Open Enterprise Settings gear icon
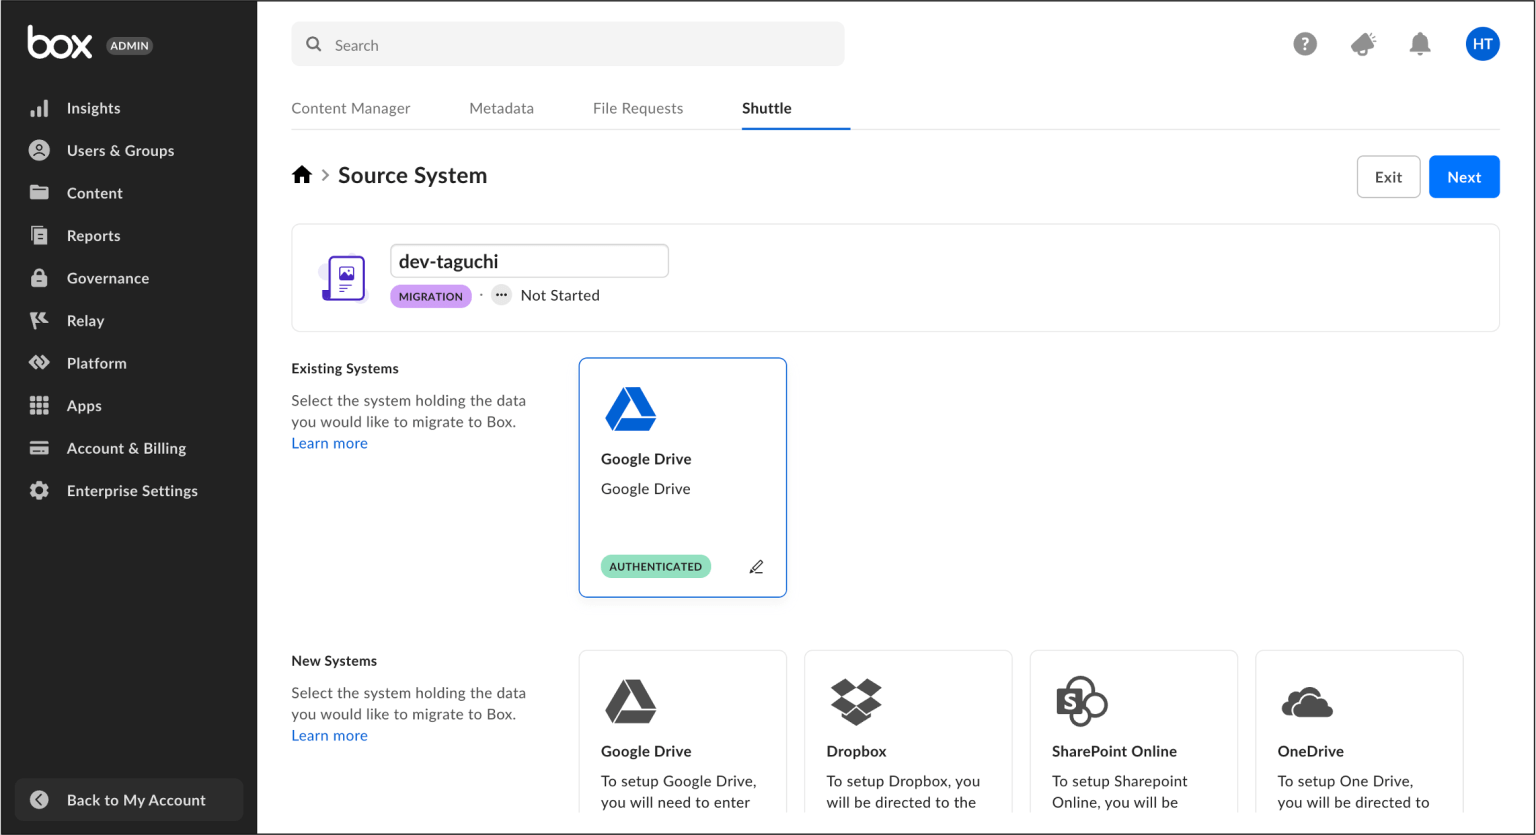The width and height of the screenshot is (1536, 835). [x=39, y=490]
